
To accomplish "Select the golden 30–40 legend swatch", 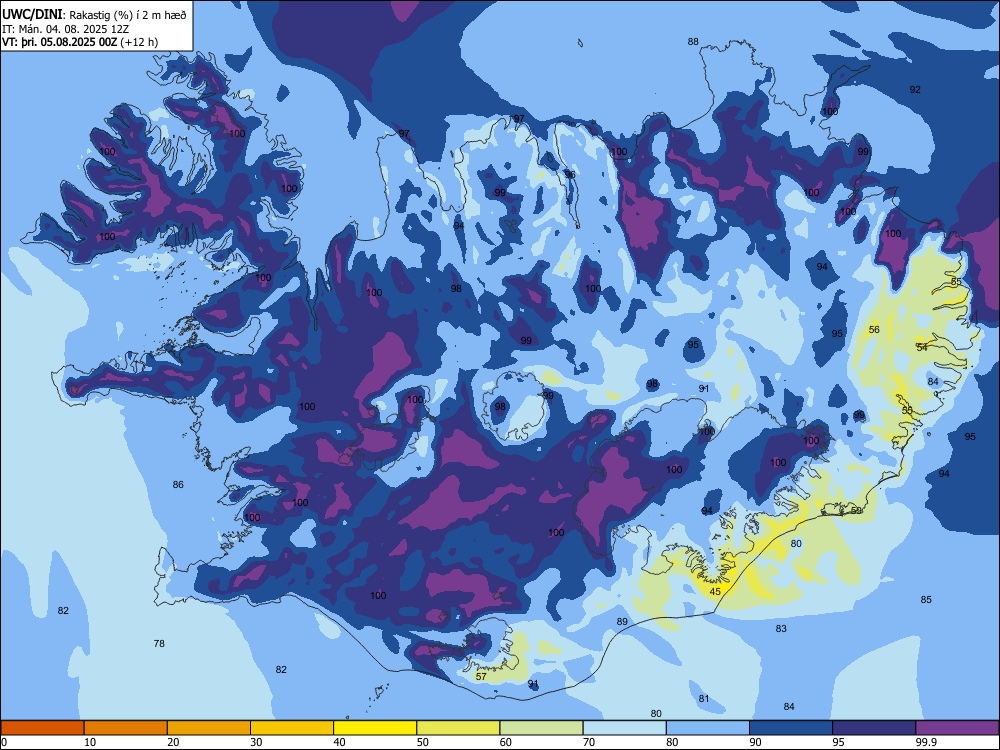I will [292, 728].
